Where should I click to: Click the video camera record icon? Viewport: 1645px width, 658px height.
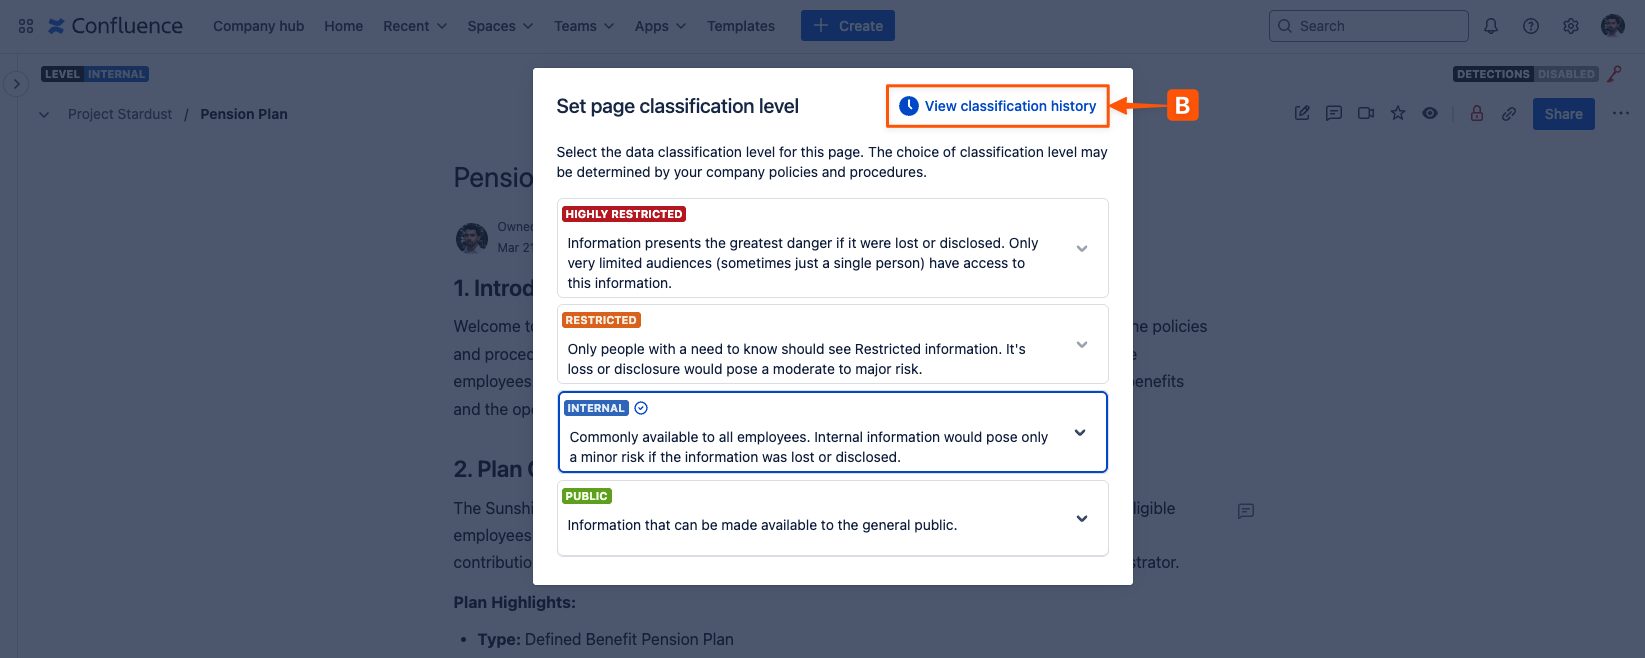[x=1366, y=114]
